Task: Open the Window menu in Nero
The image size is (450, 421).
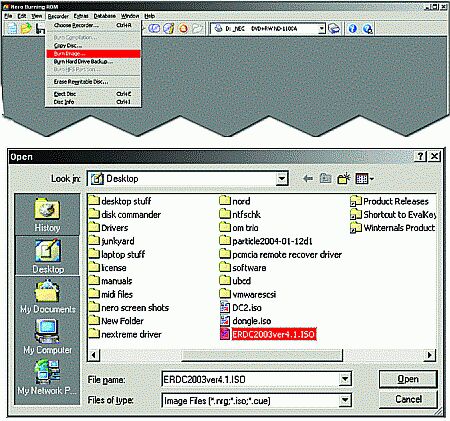Action: [130, 16]
